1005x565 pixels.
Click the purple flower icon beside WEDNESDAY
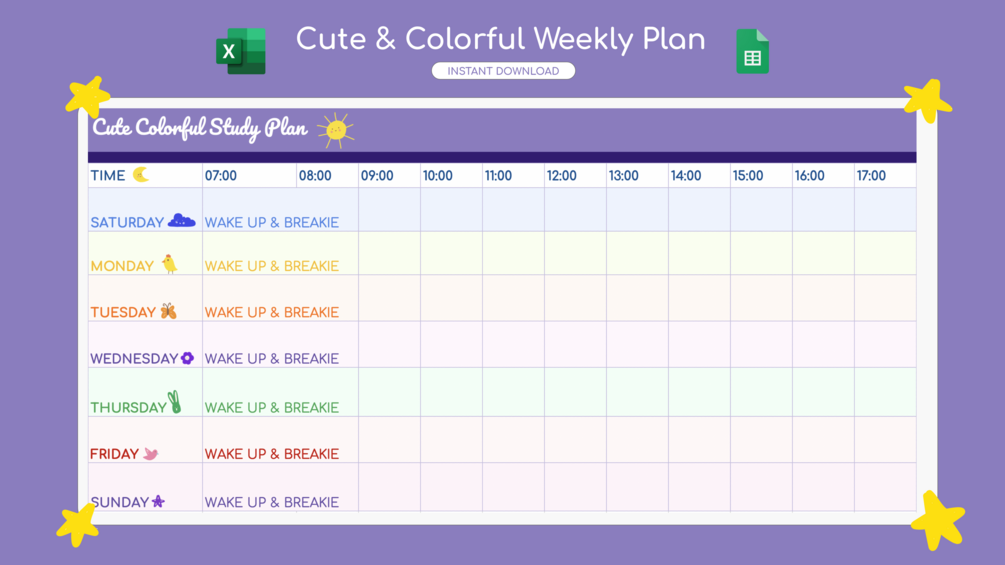pyautogui.click(x=187, y=358)
